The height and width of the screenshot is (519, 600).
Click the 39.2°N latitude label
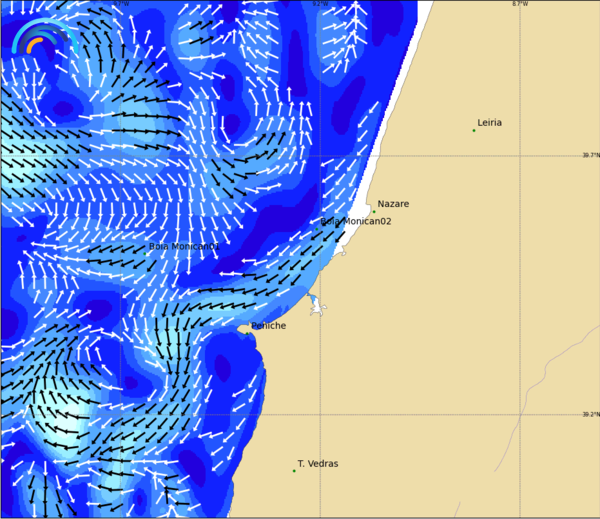590,414
